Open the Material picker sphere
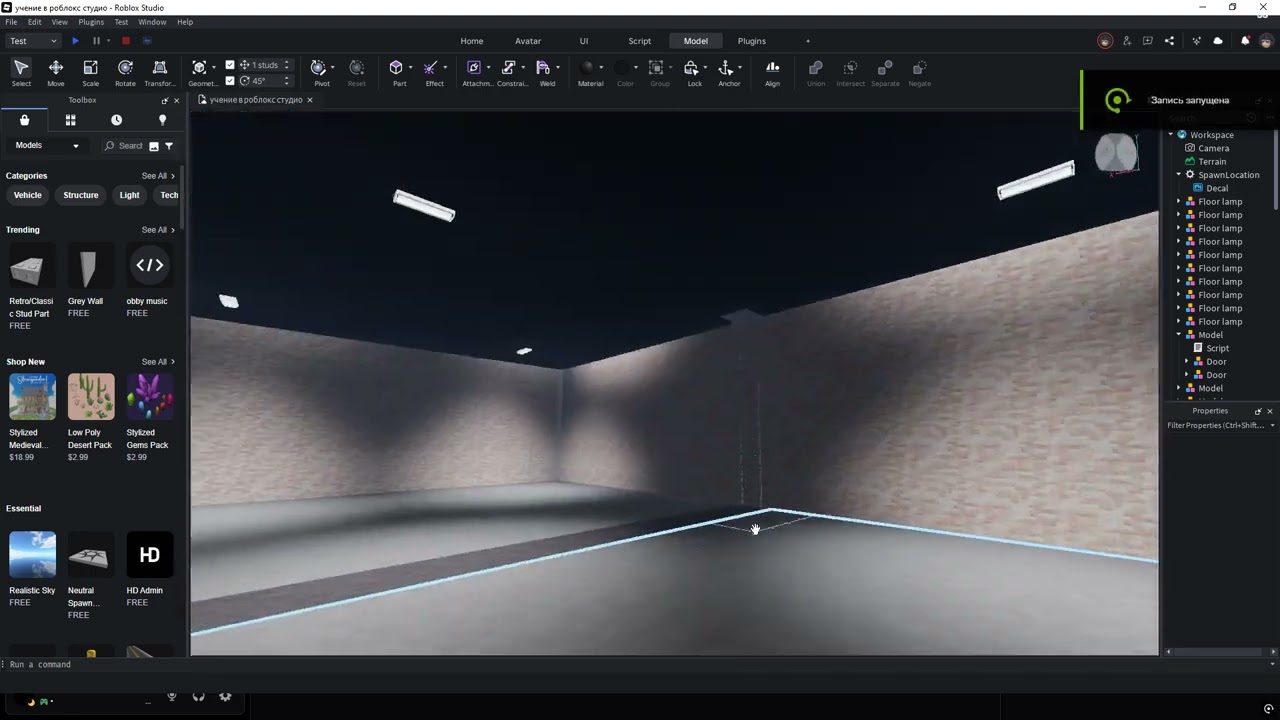Viewport: 1280px width, 720px height. [589, 68]
